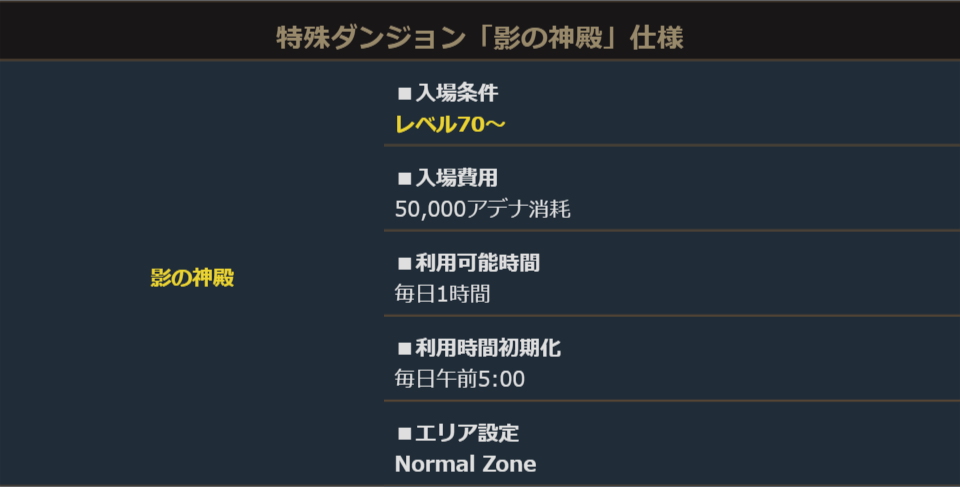Click the Normal Zone area value

(465, 464)
